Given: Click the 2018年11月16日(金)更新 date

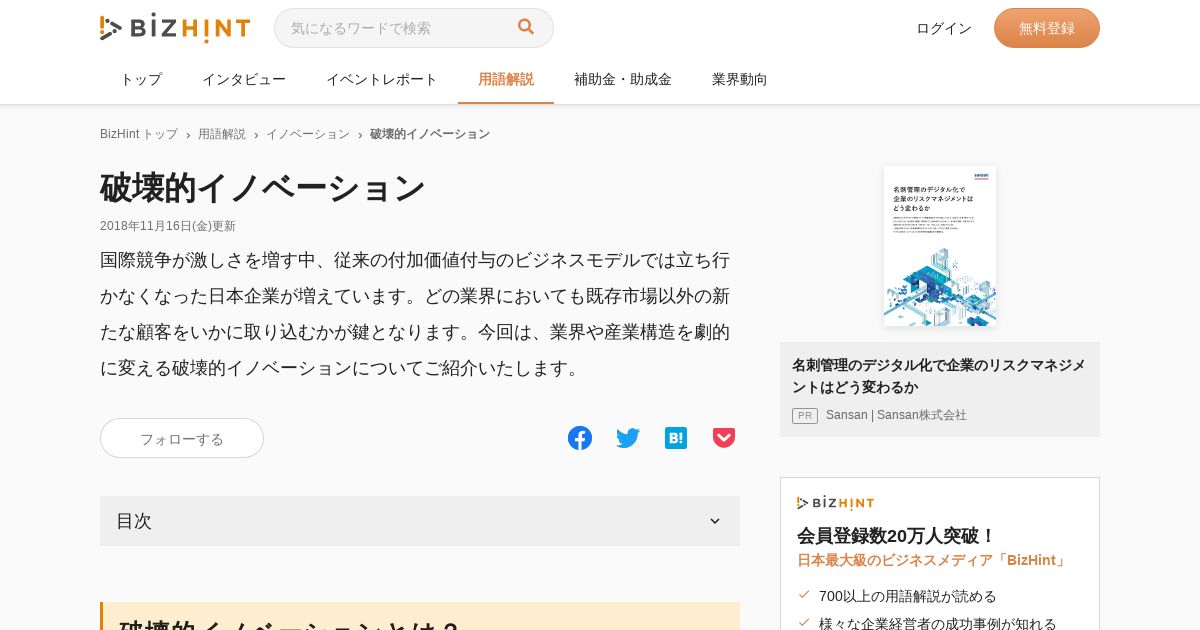Looking at the screenshot, I should click(x=168, y=226).
